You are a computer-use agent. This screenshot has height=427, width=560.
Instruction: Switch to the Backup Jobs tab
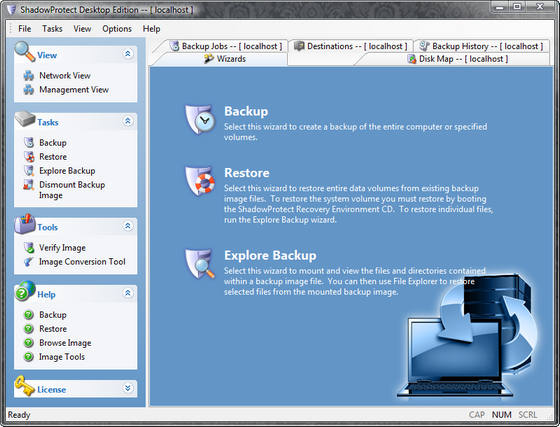pyautogui.click(x=226, y=46)
